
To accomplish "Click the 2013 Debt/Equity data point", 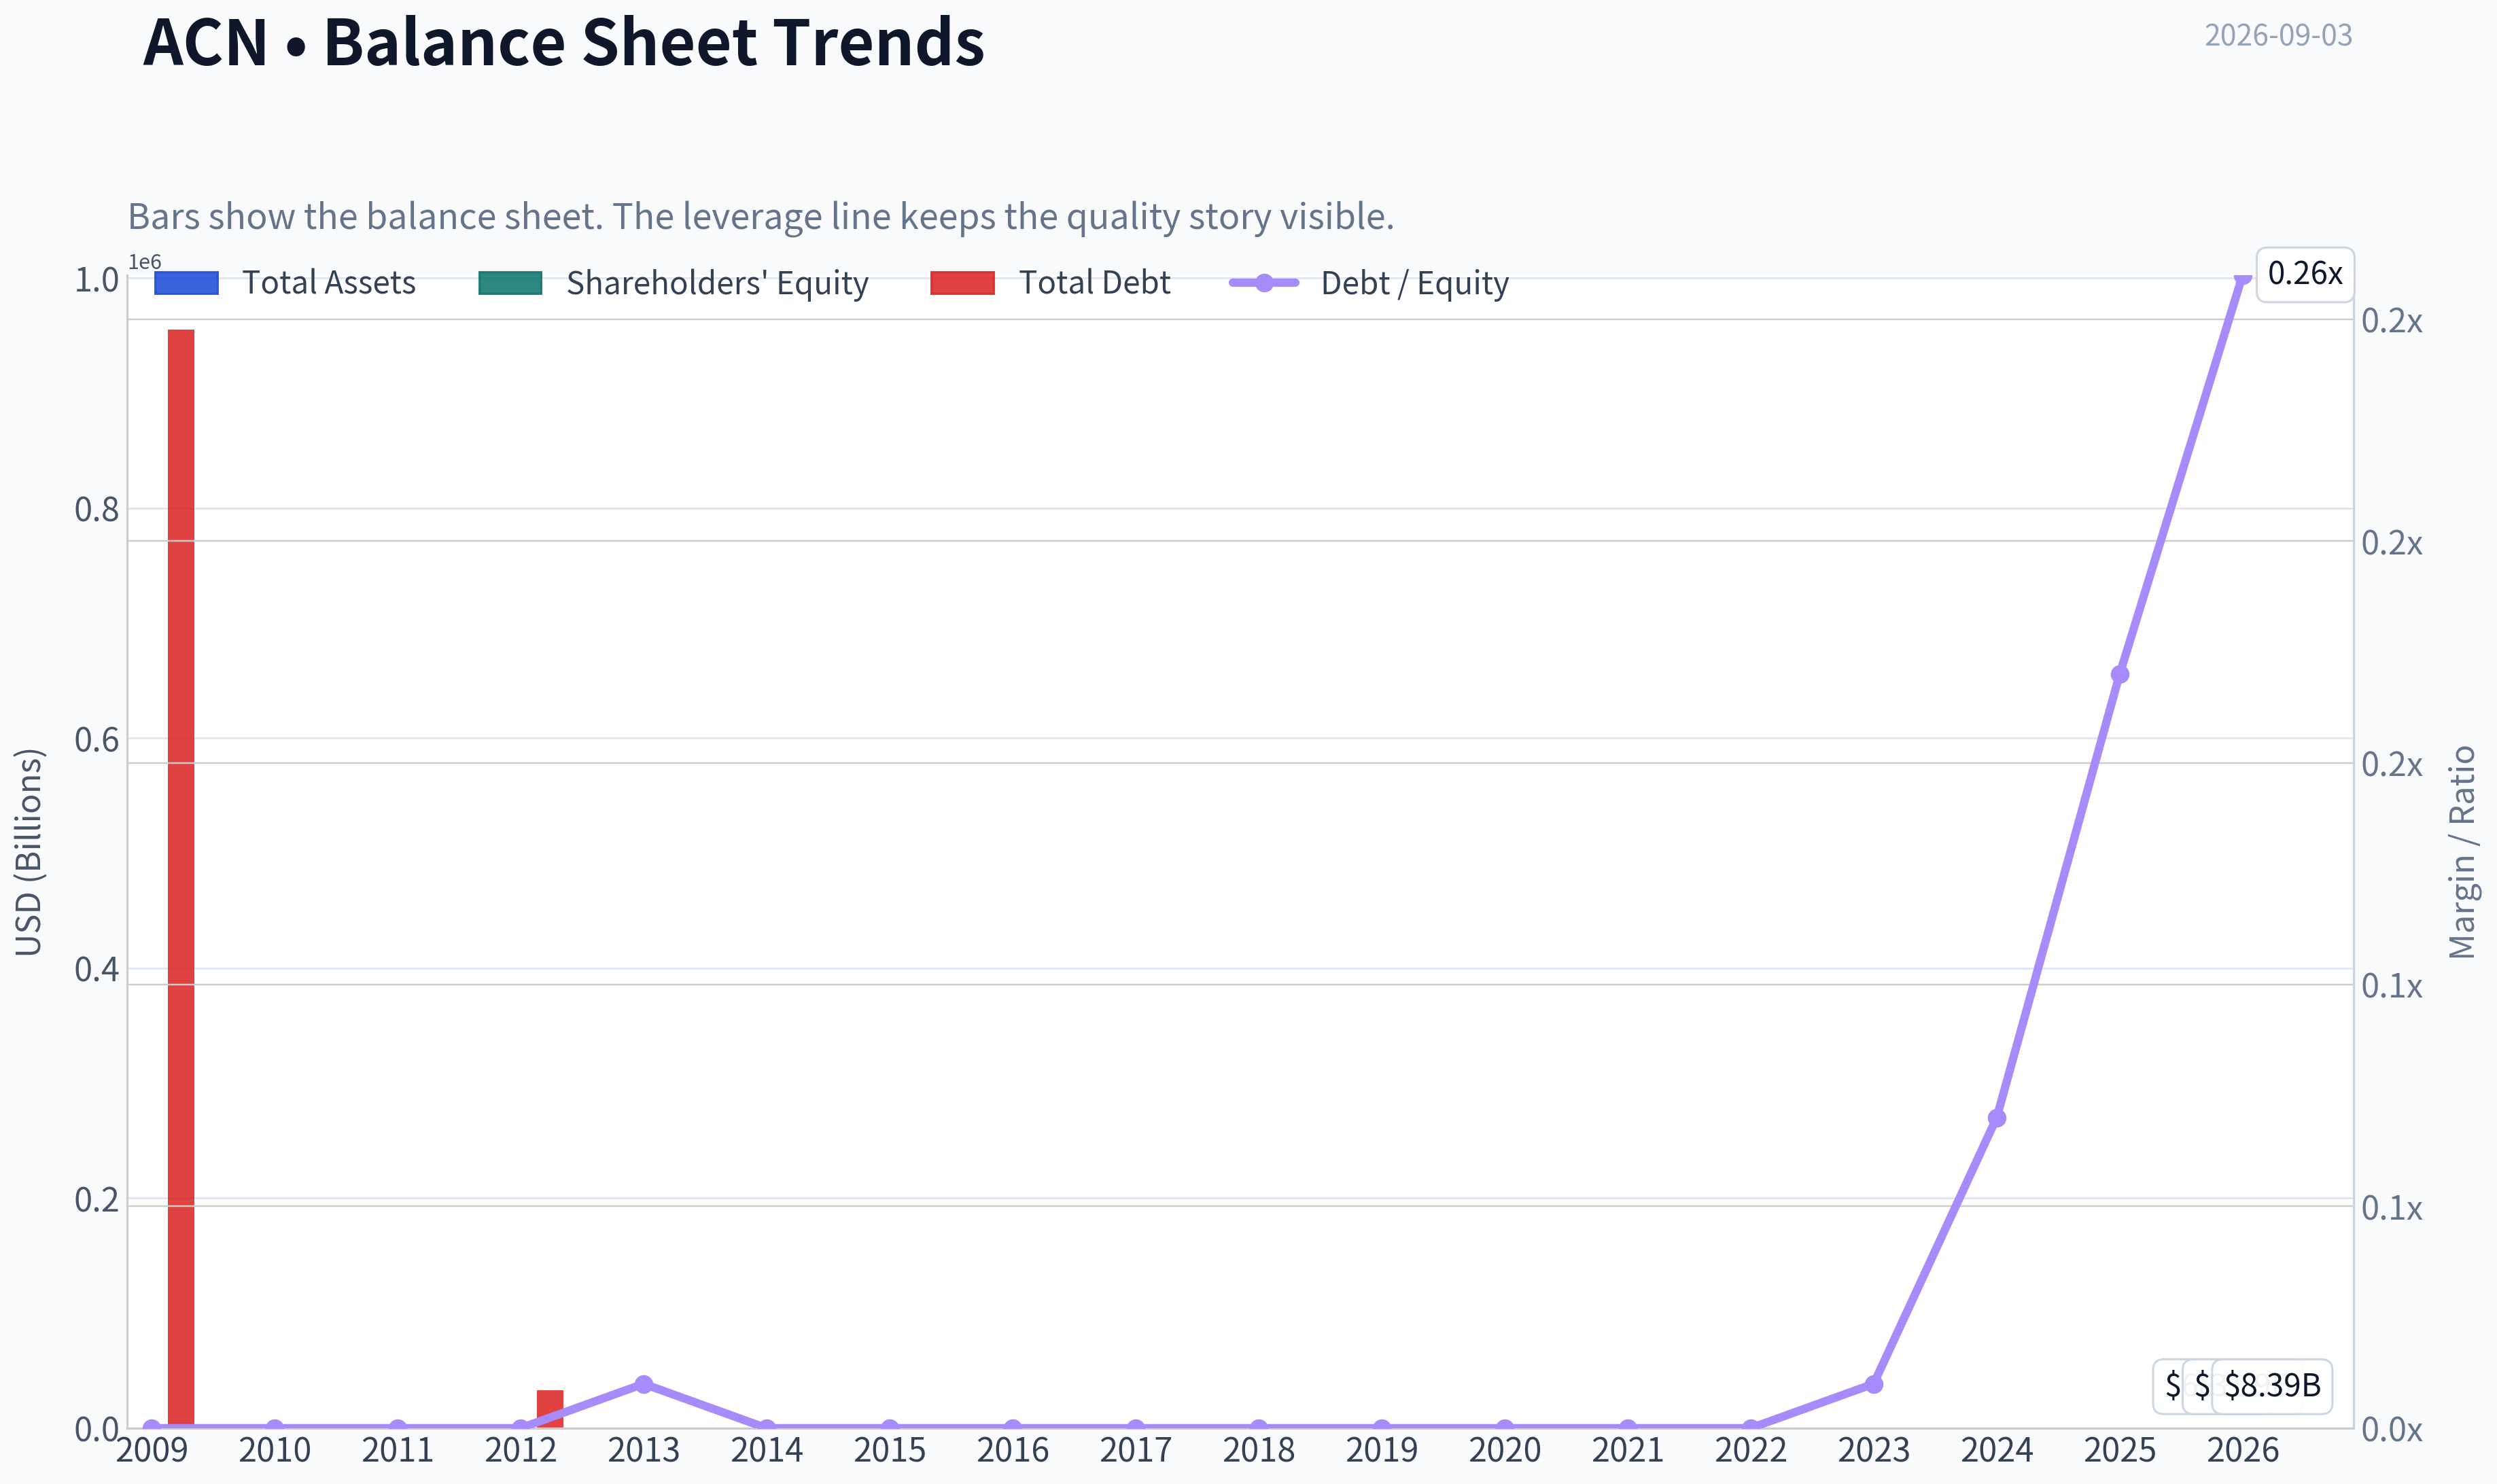I will pyautogui.click(x=644, y=1384).
